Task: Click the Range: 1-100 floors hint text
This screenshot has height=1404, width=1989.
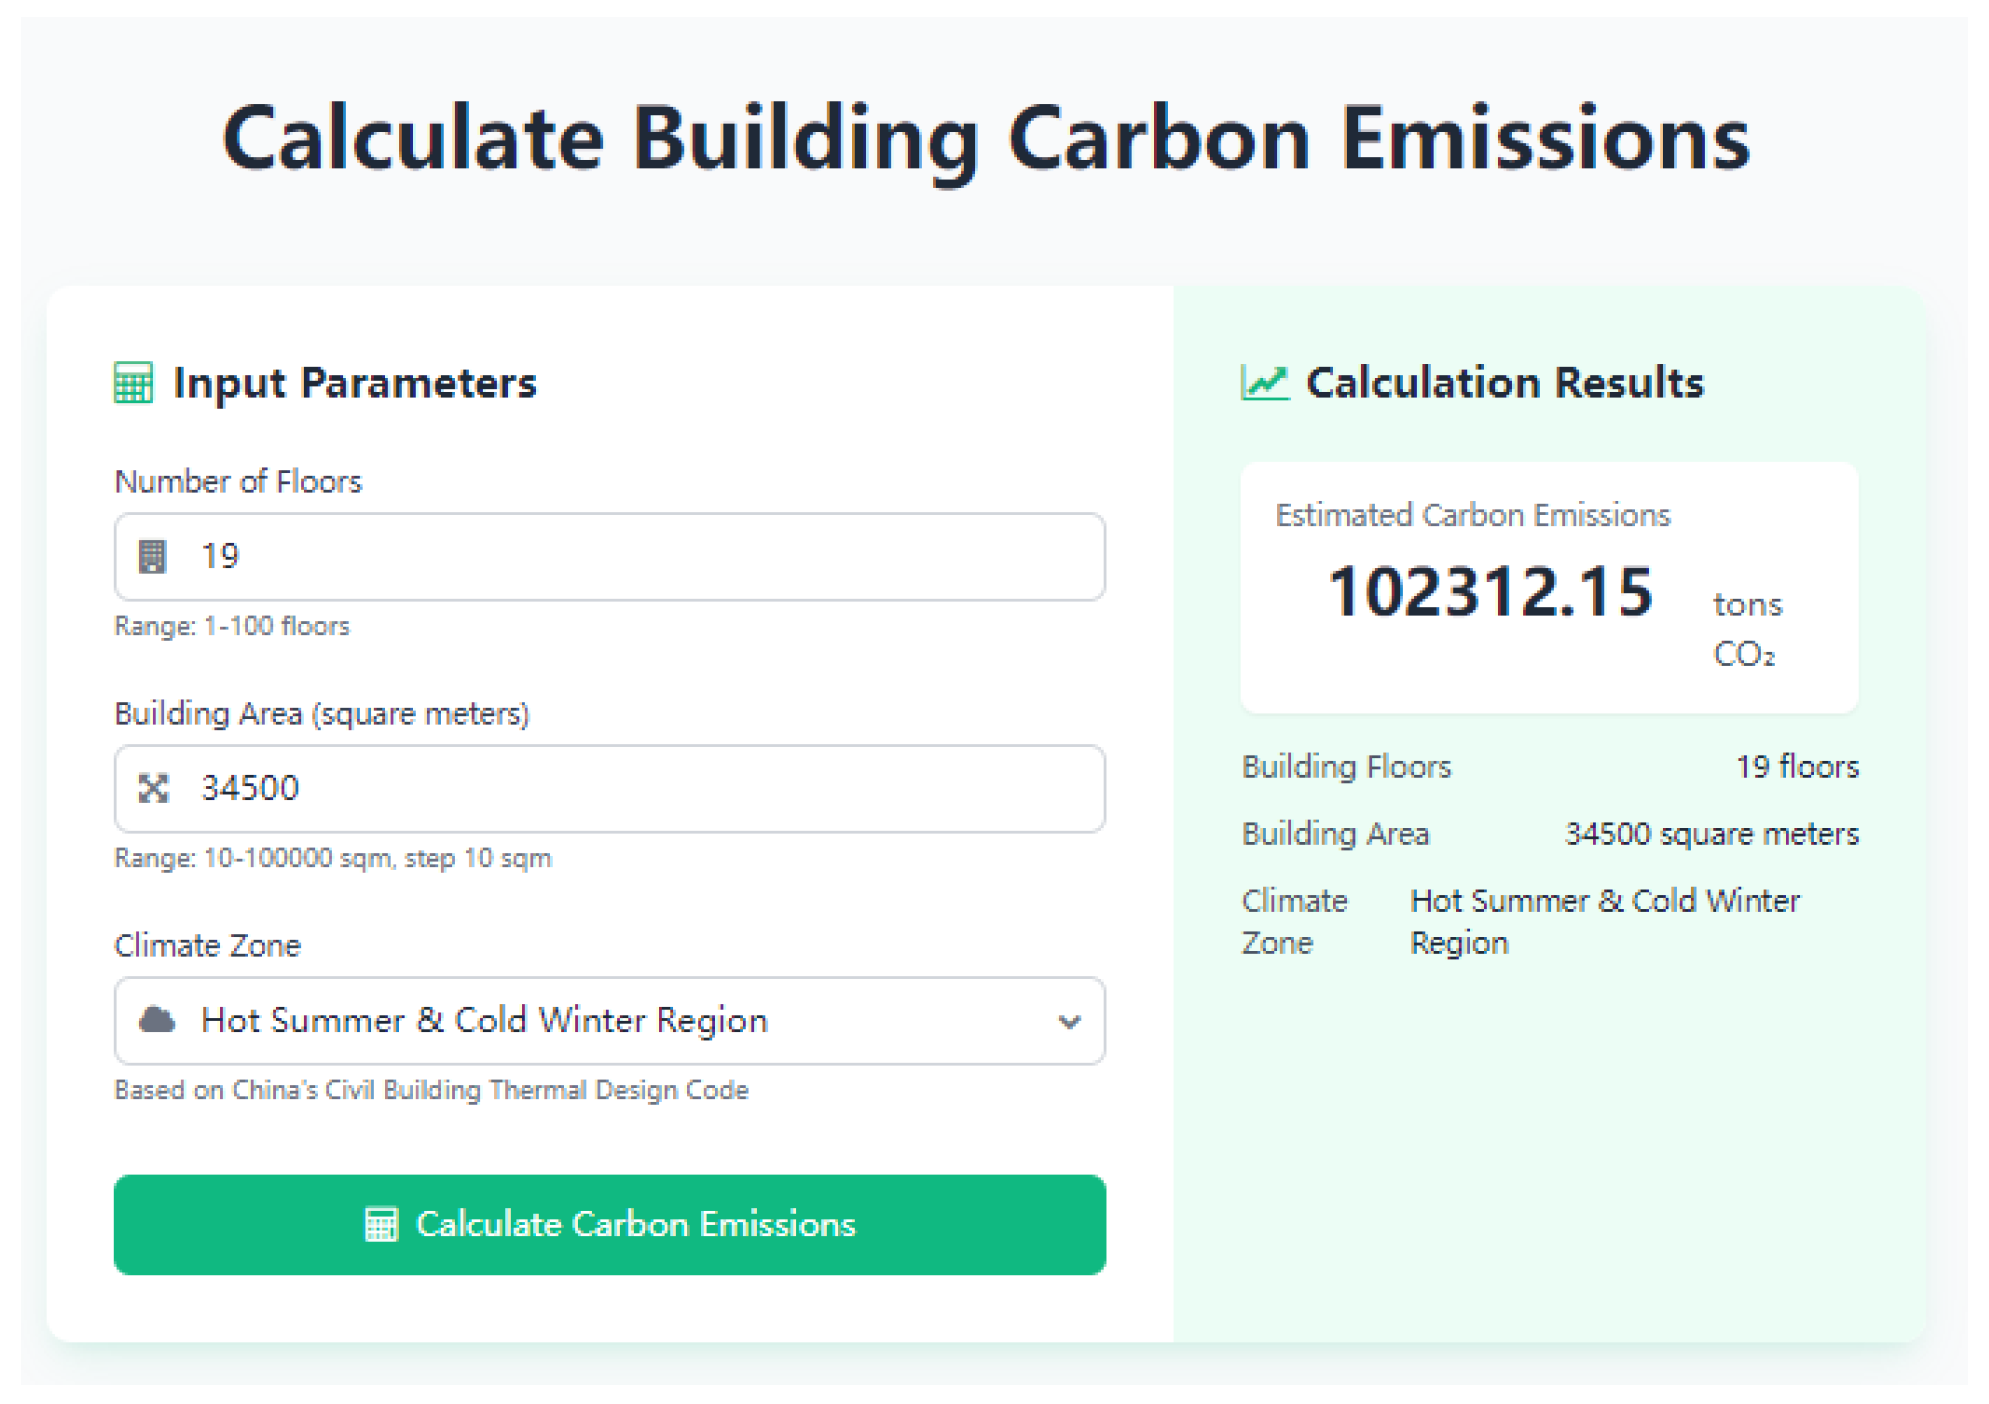Action: (232, 626)
